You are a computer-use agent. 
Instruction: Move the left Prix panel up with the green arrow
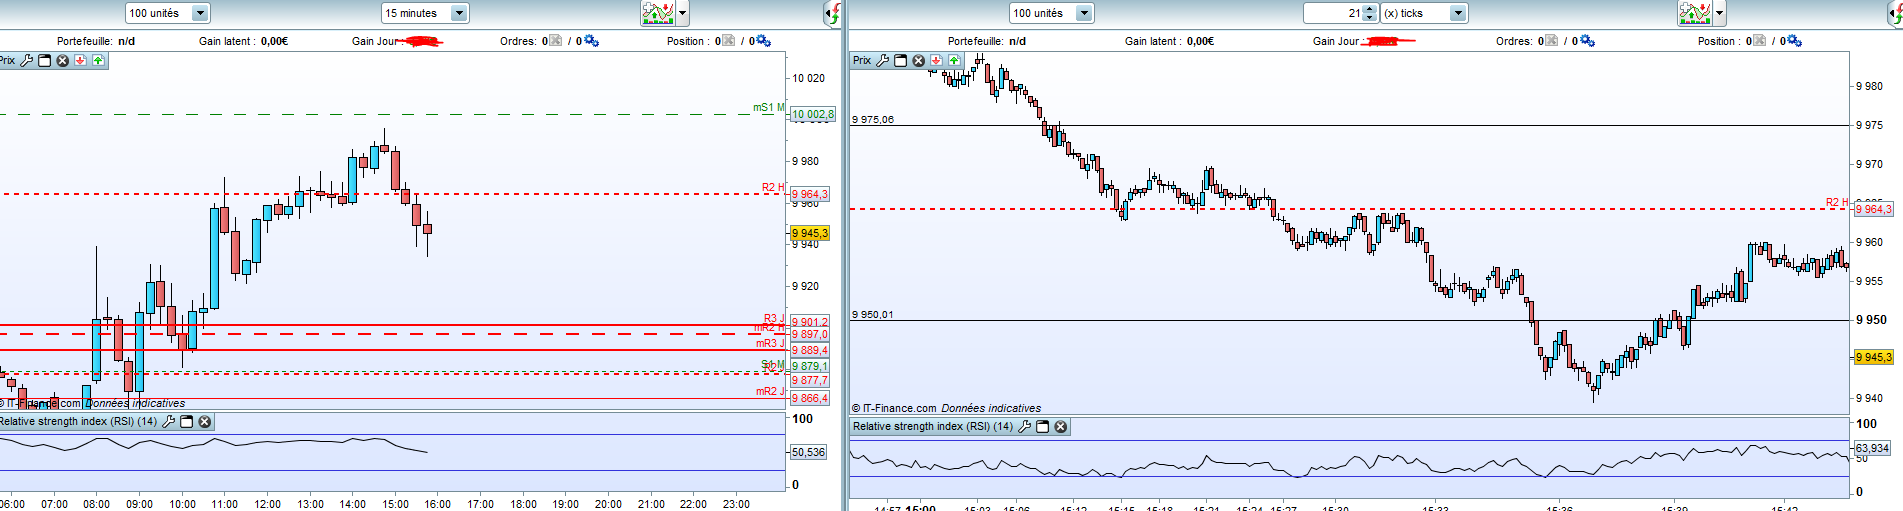[x=98, y=61]
